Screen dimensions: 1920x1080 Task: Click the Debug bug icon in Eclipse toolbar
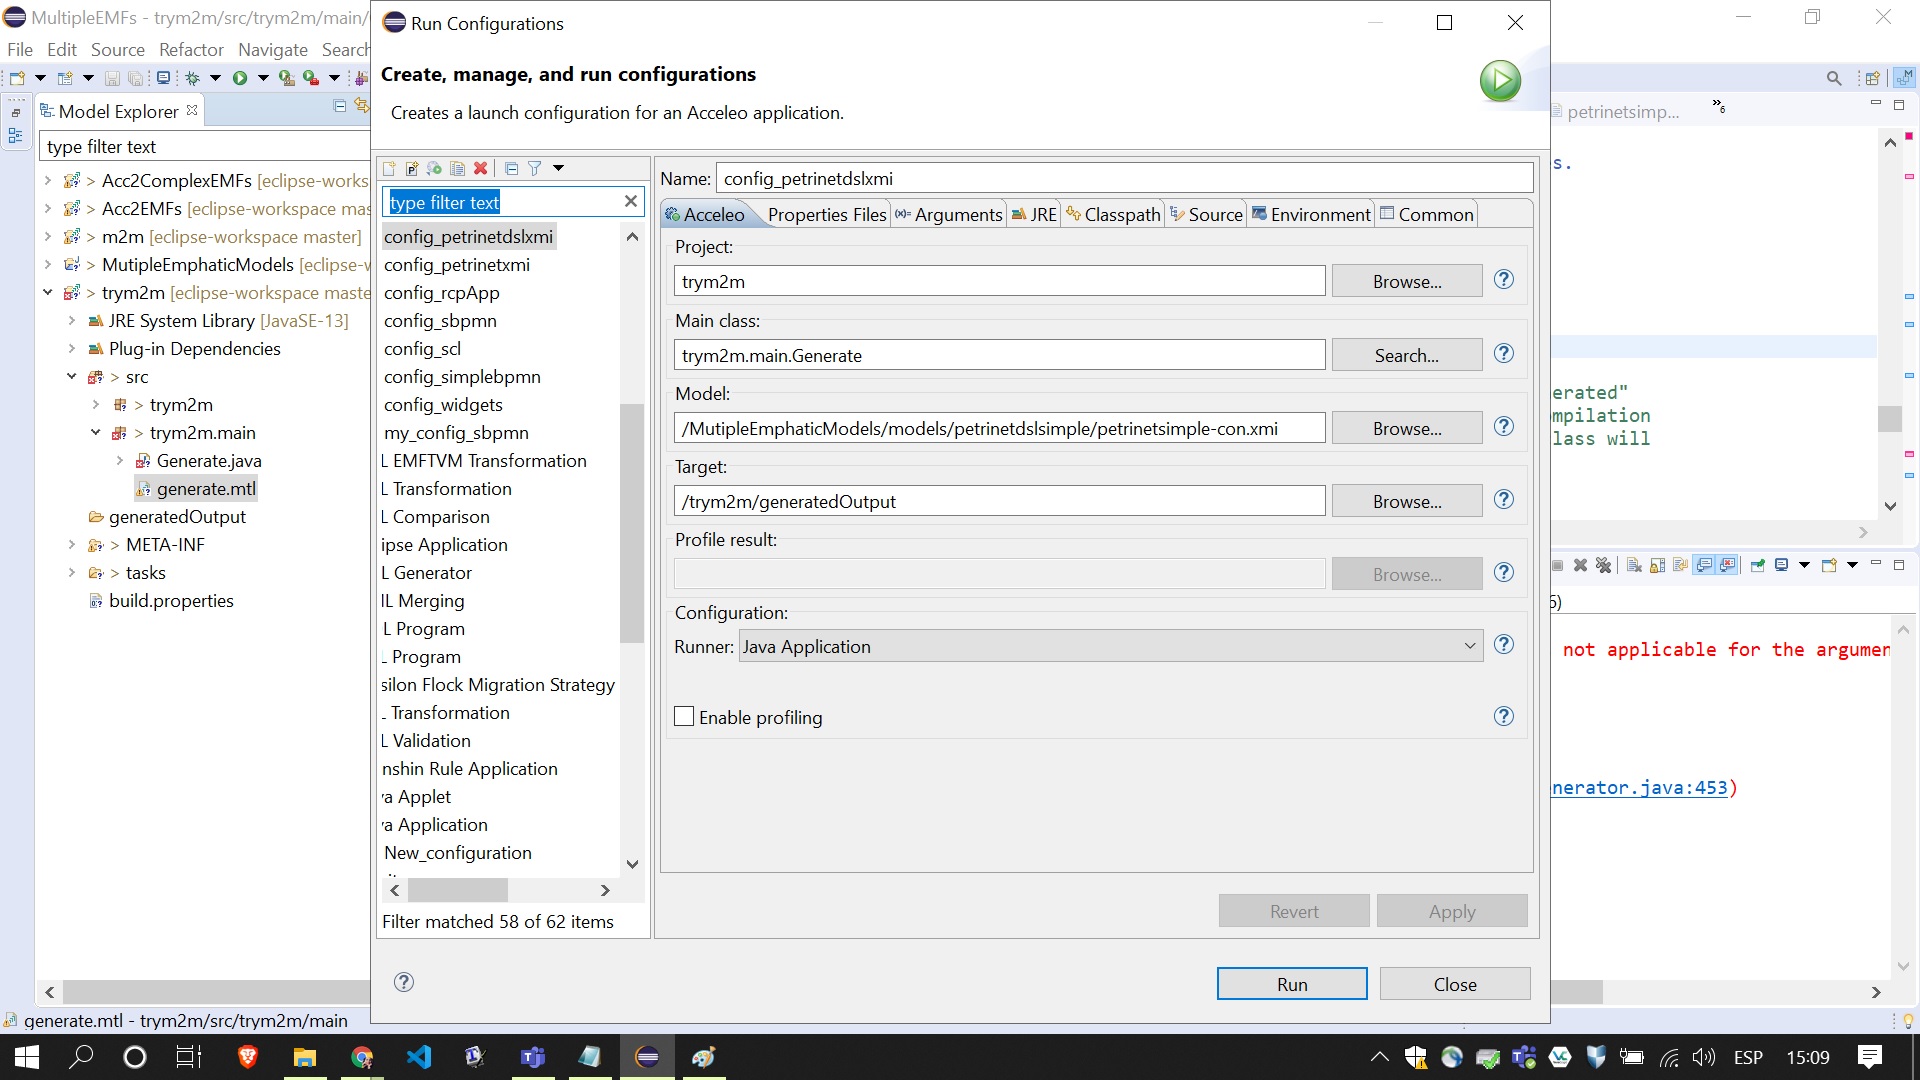pyautogui.click(x=192, y=78)
